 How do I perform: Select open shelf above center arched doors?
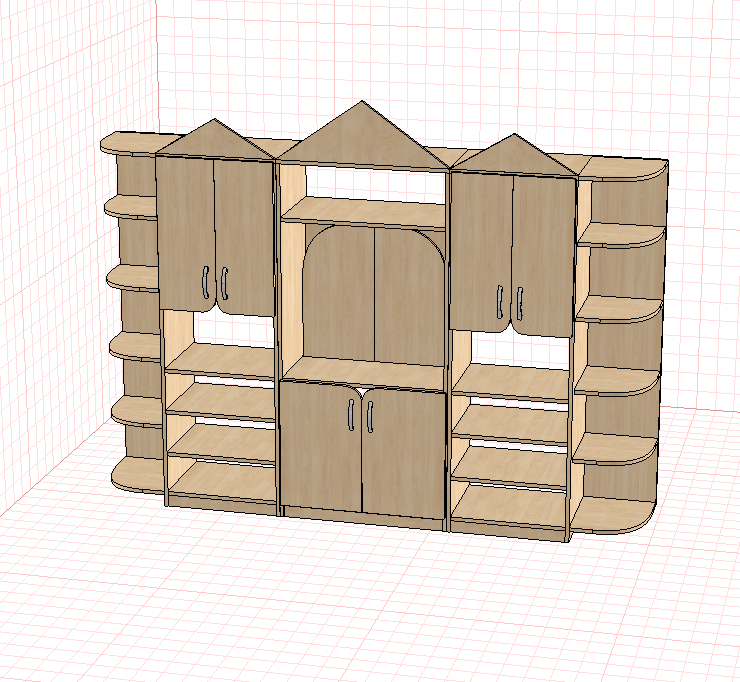(363, 212)
